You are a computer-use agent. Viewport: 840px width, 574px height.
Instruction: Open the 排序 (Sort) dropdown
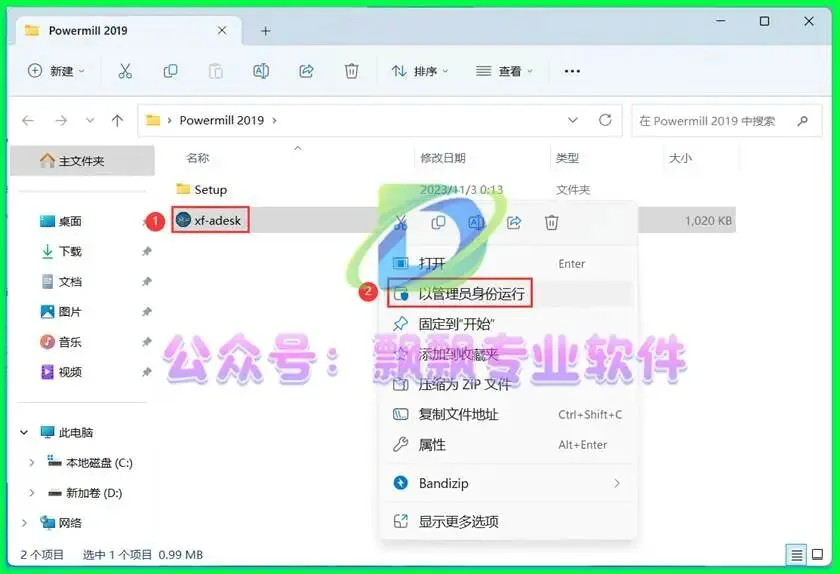pyautogui.click(x=420, y=71)
